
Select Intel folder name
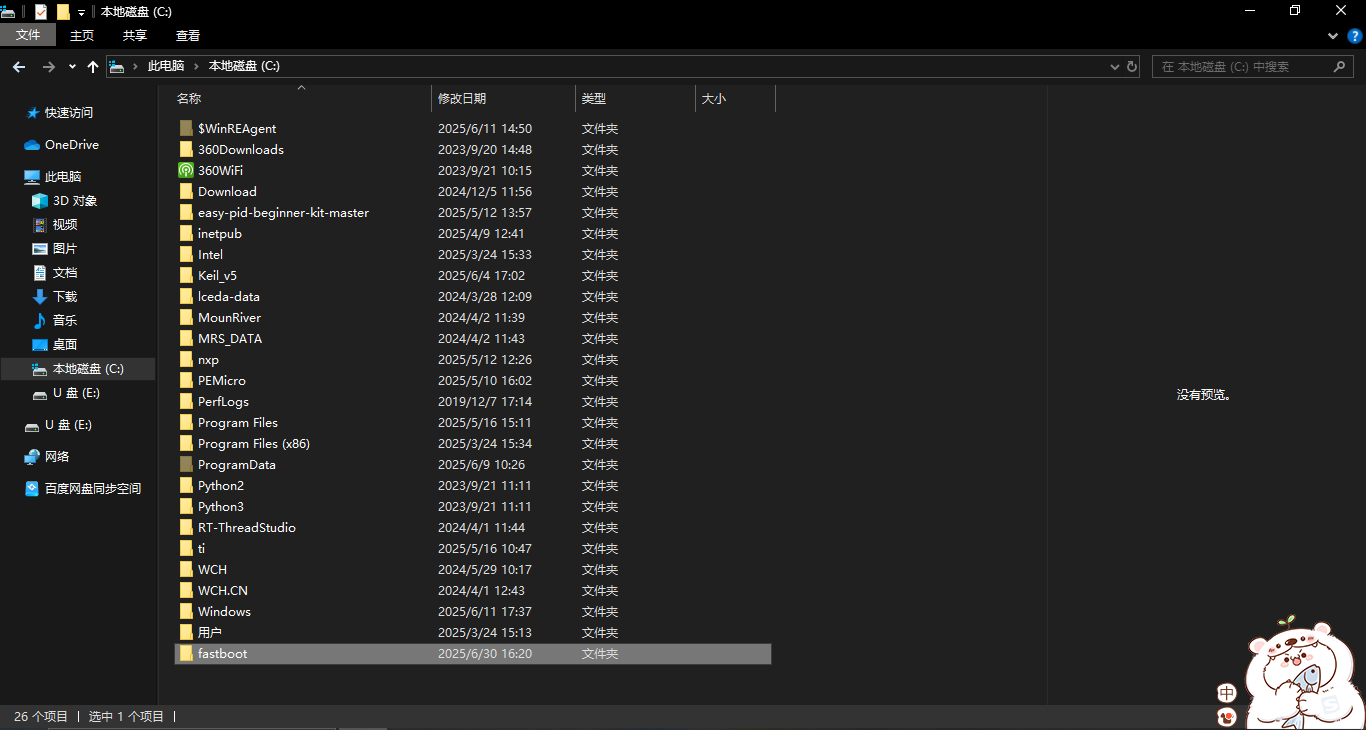(210, 255)
